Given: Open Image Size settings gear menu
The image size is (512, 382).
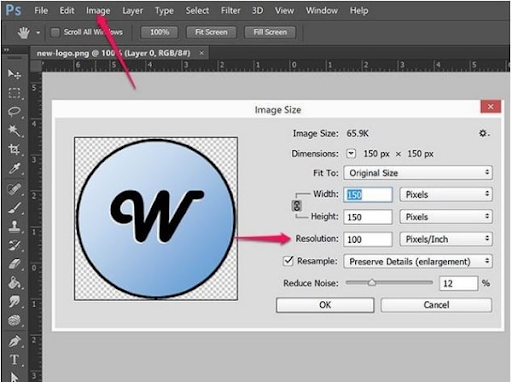Looking at the screenshot, I should click(484, 133).
